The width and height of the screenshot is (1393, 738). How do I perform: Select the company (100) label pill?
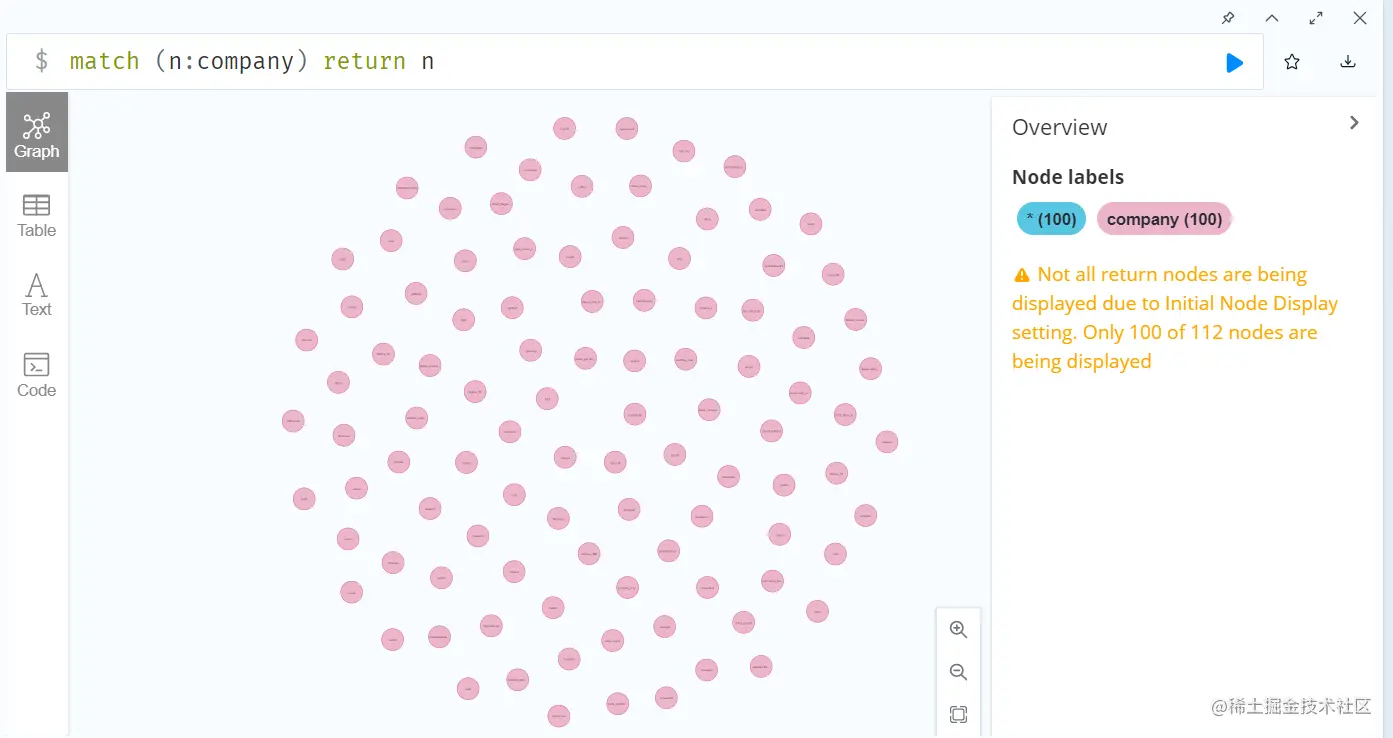pos(1164,219)
